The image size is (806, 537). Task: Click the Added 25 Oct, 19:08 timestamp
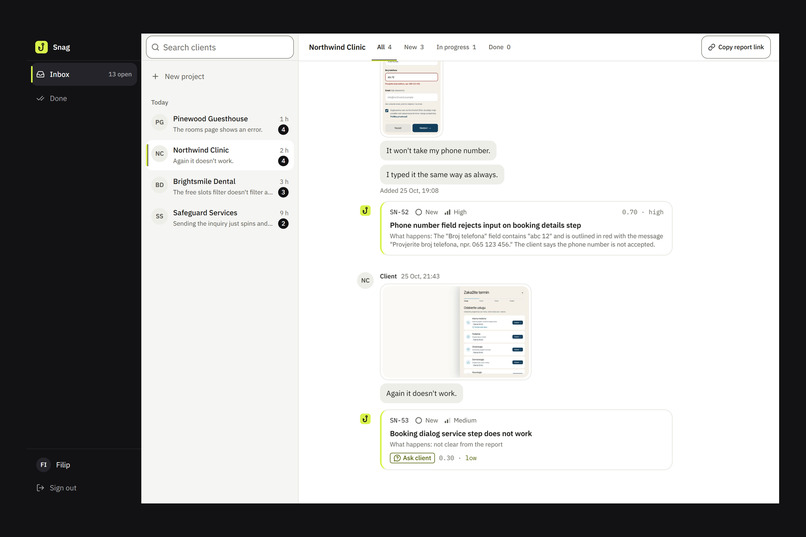pyautogui.click(x=409, y=191)
